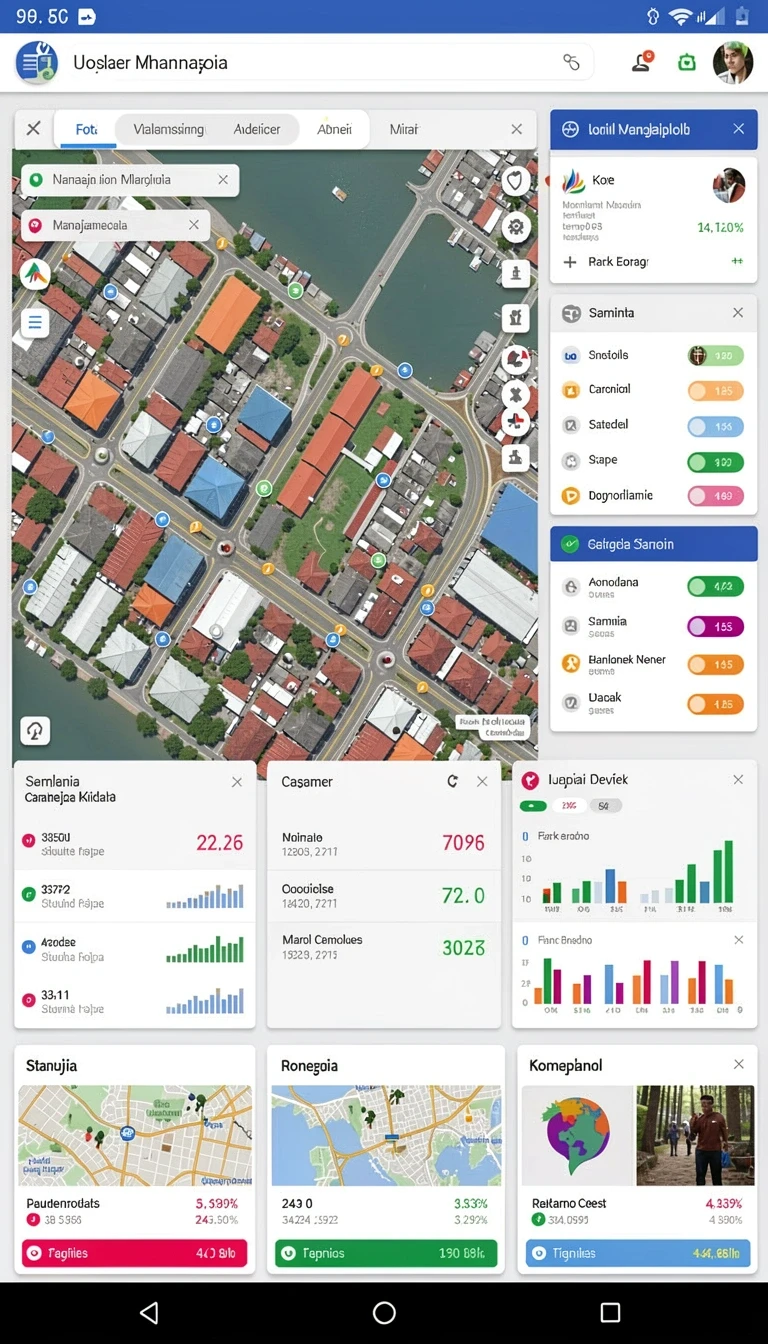Refresh the Casamer panel
The image size is (768, 1344).
tap(453, 782)
